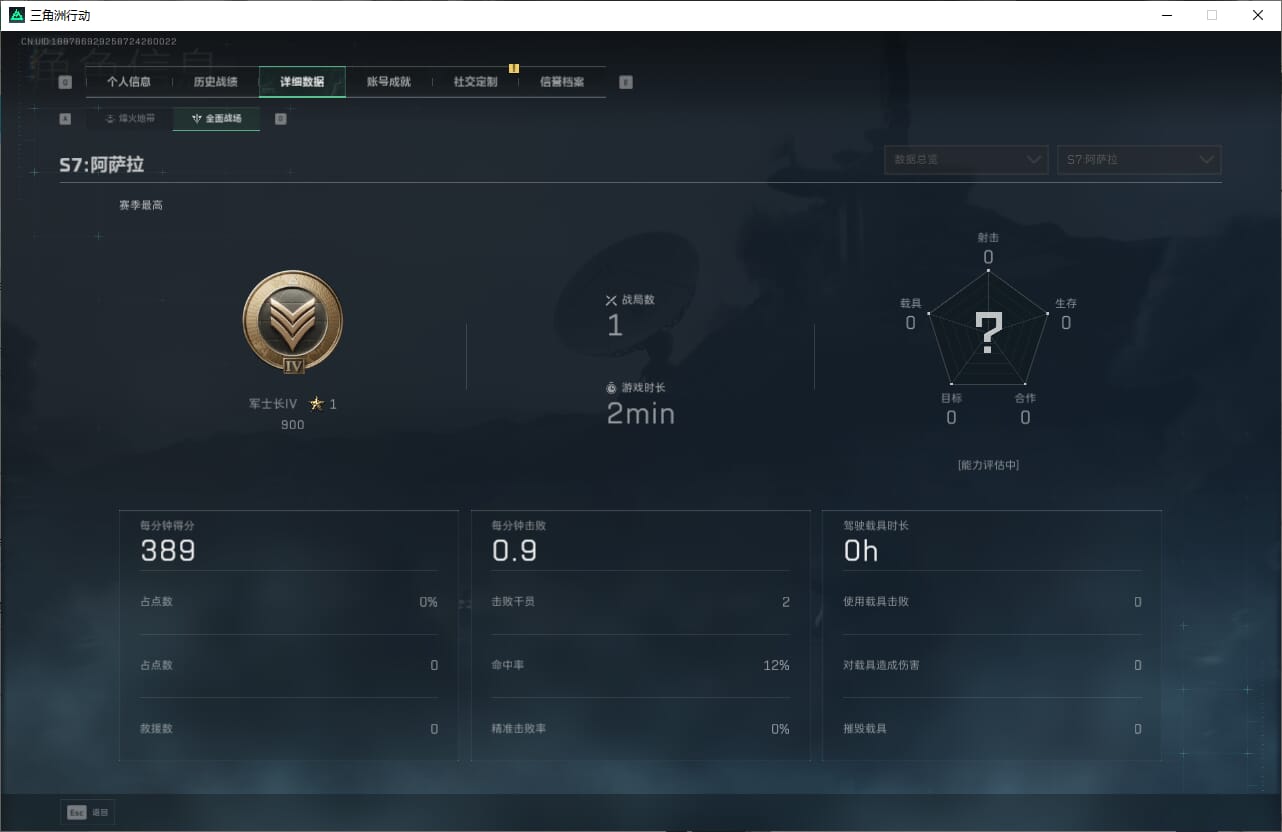Click the gold 军士长IV rank badge
Screen dimensions: 1282x832
(293, 322)
